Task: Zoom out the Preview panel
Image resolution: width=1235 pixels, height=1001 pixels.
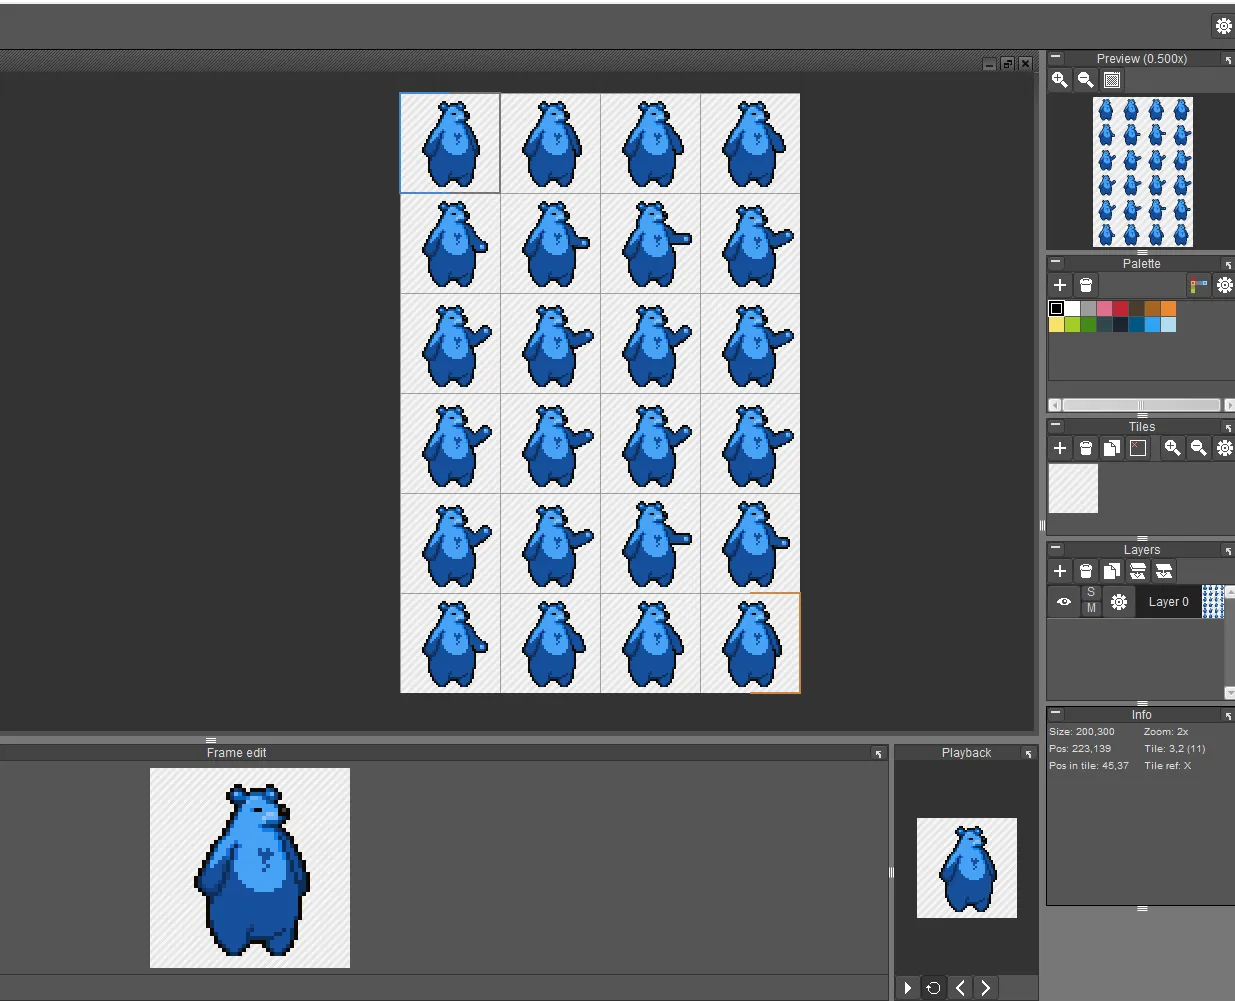Action: pos(1086,80)
